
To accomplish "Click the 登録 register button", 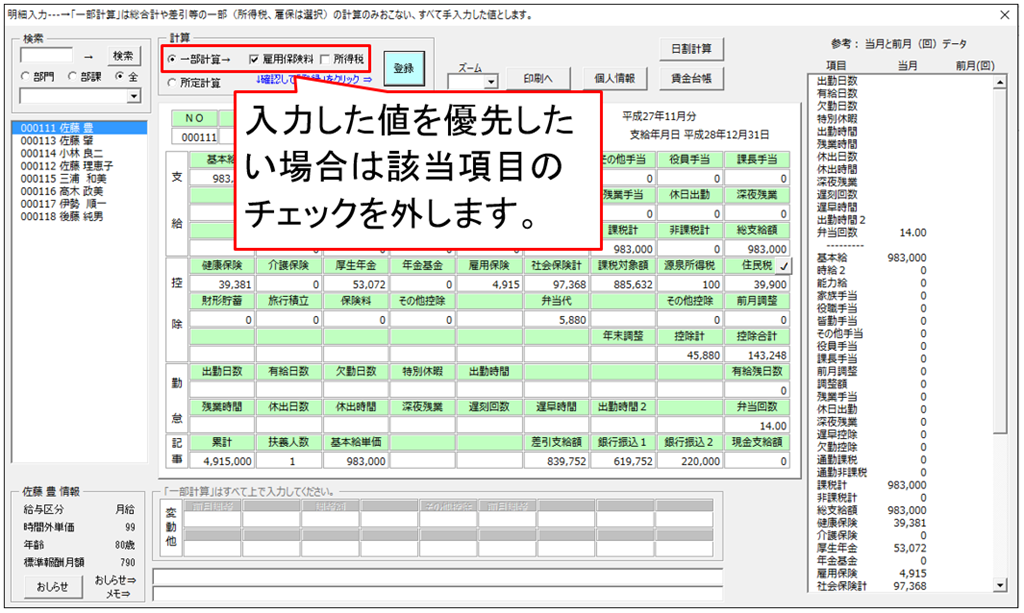I will pos(404,68).
